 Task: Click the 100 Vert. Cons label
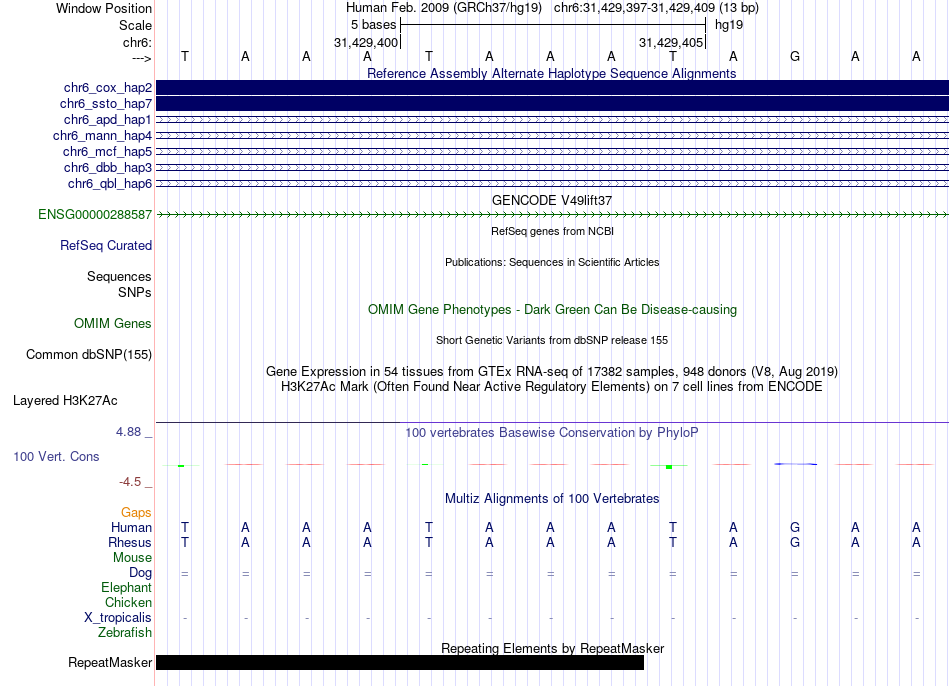pos(56,456)
